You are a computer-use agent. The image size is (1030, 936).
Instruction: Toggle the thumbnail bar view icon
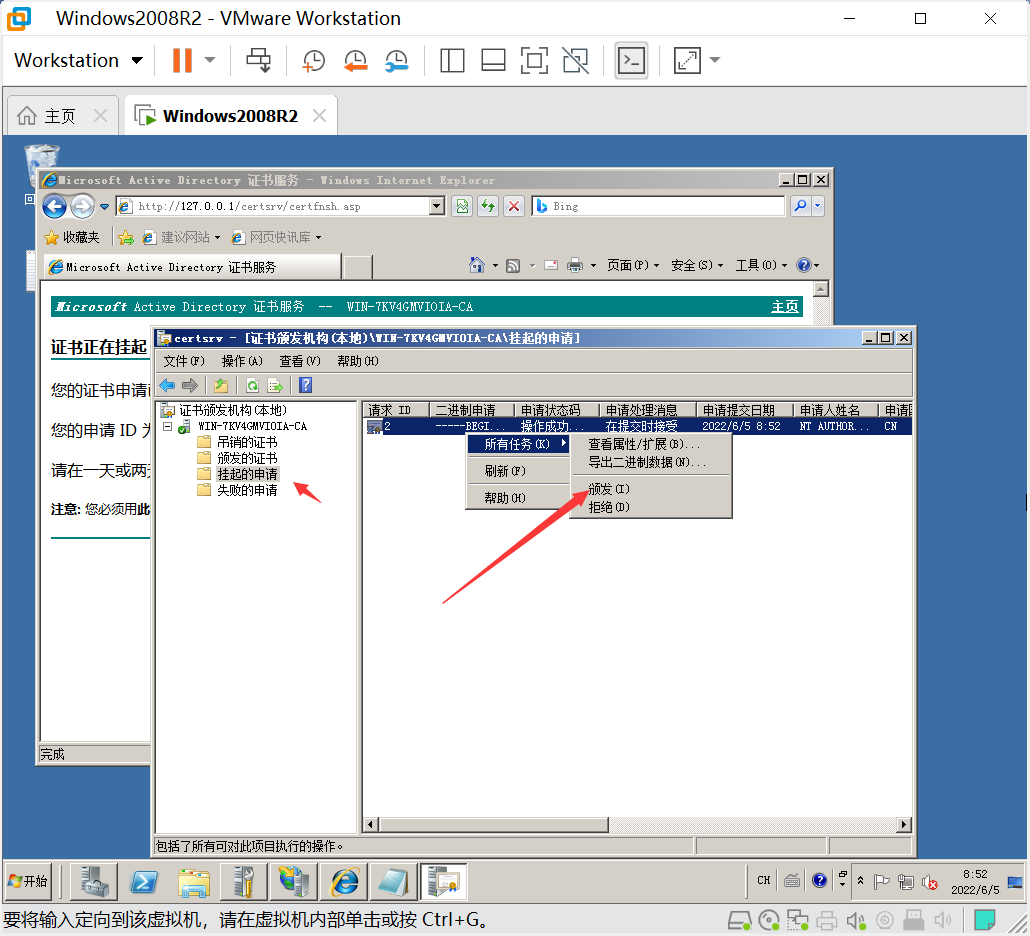(493, 60)
